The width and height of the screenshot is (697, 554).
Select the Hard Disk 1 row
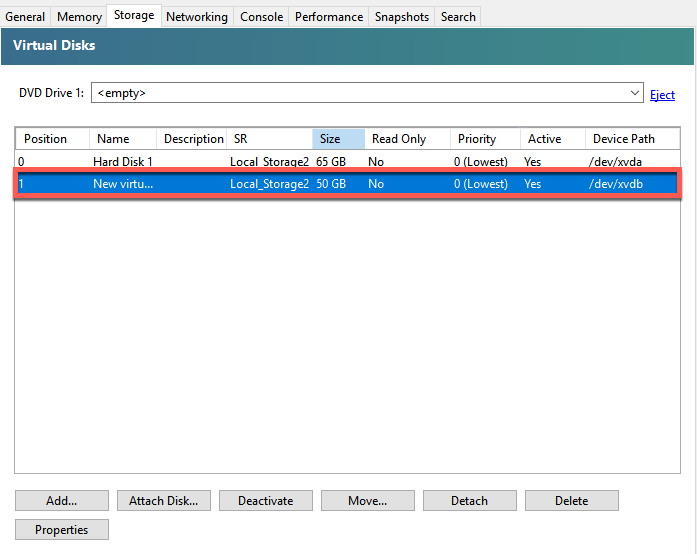pos(347,161)
